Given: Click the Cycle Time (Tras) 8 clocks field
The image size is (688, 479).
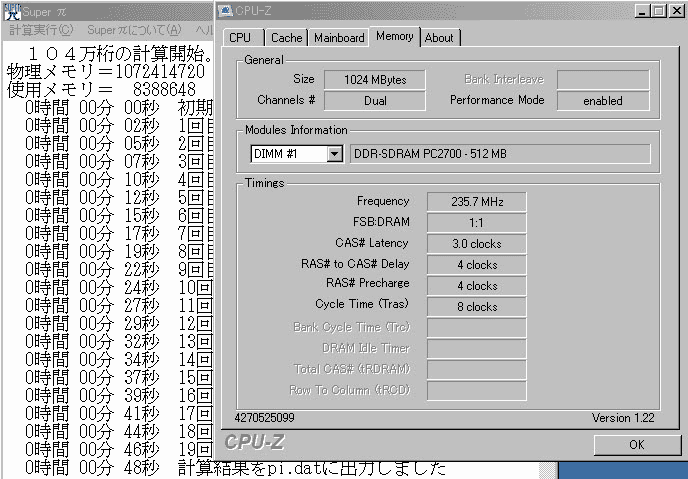Looking at the screenshot, I should [476, 307].
